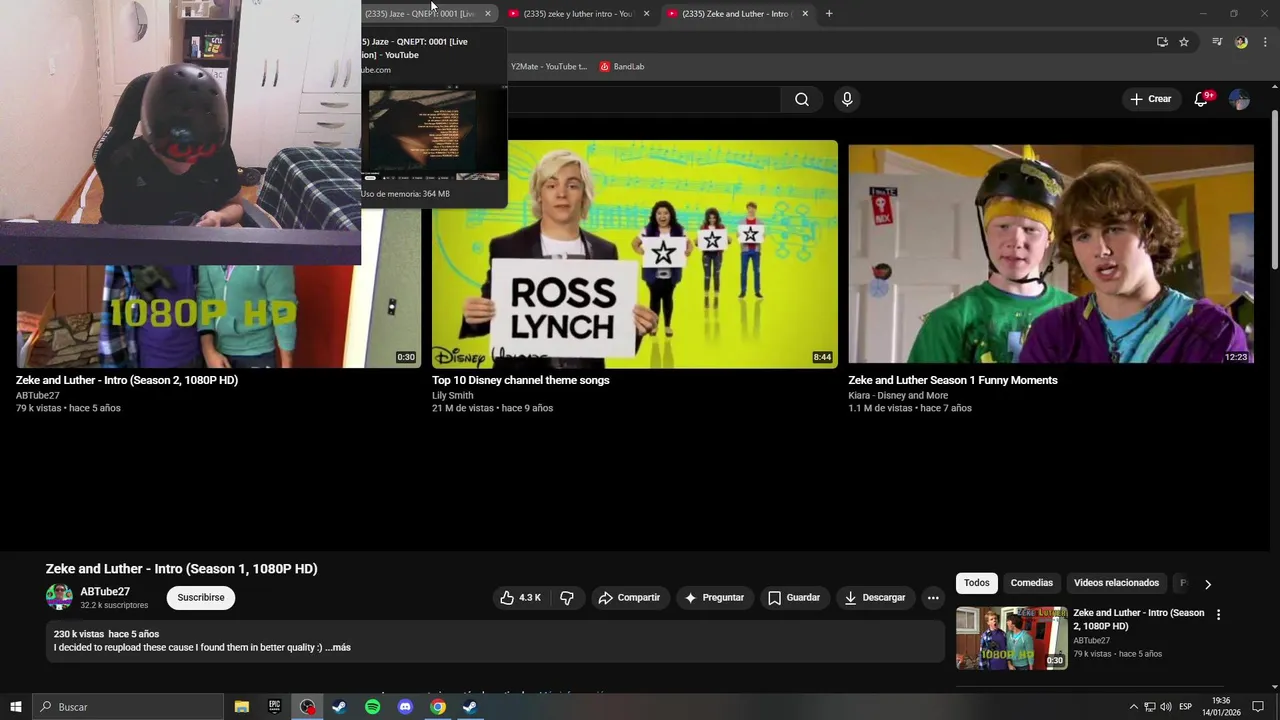Select the Comedias filter chip
Viewport: 1280px width, 720px height.
pos(1031,583)
